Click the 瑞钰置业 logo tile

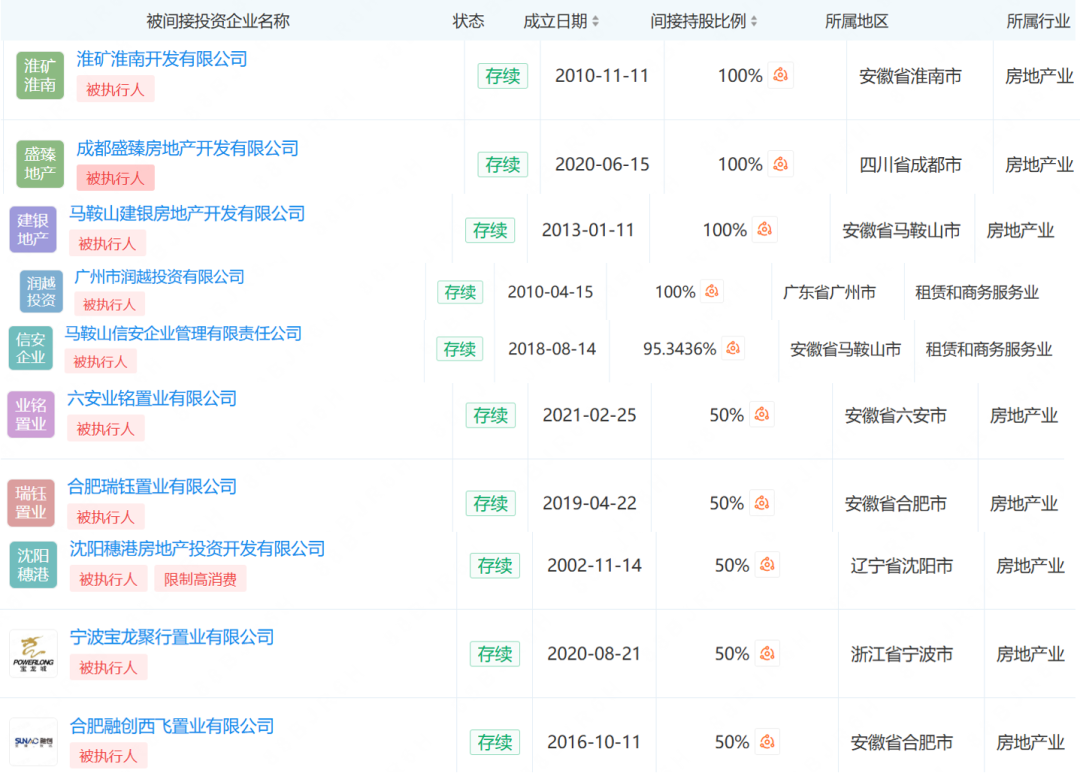point(31,503)
